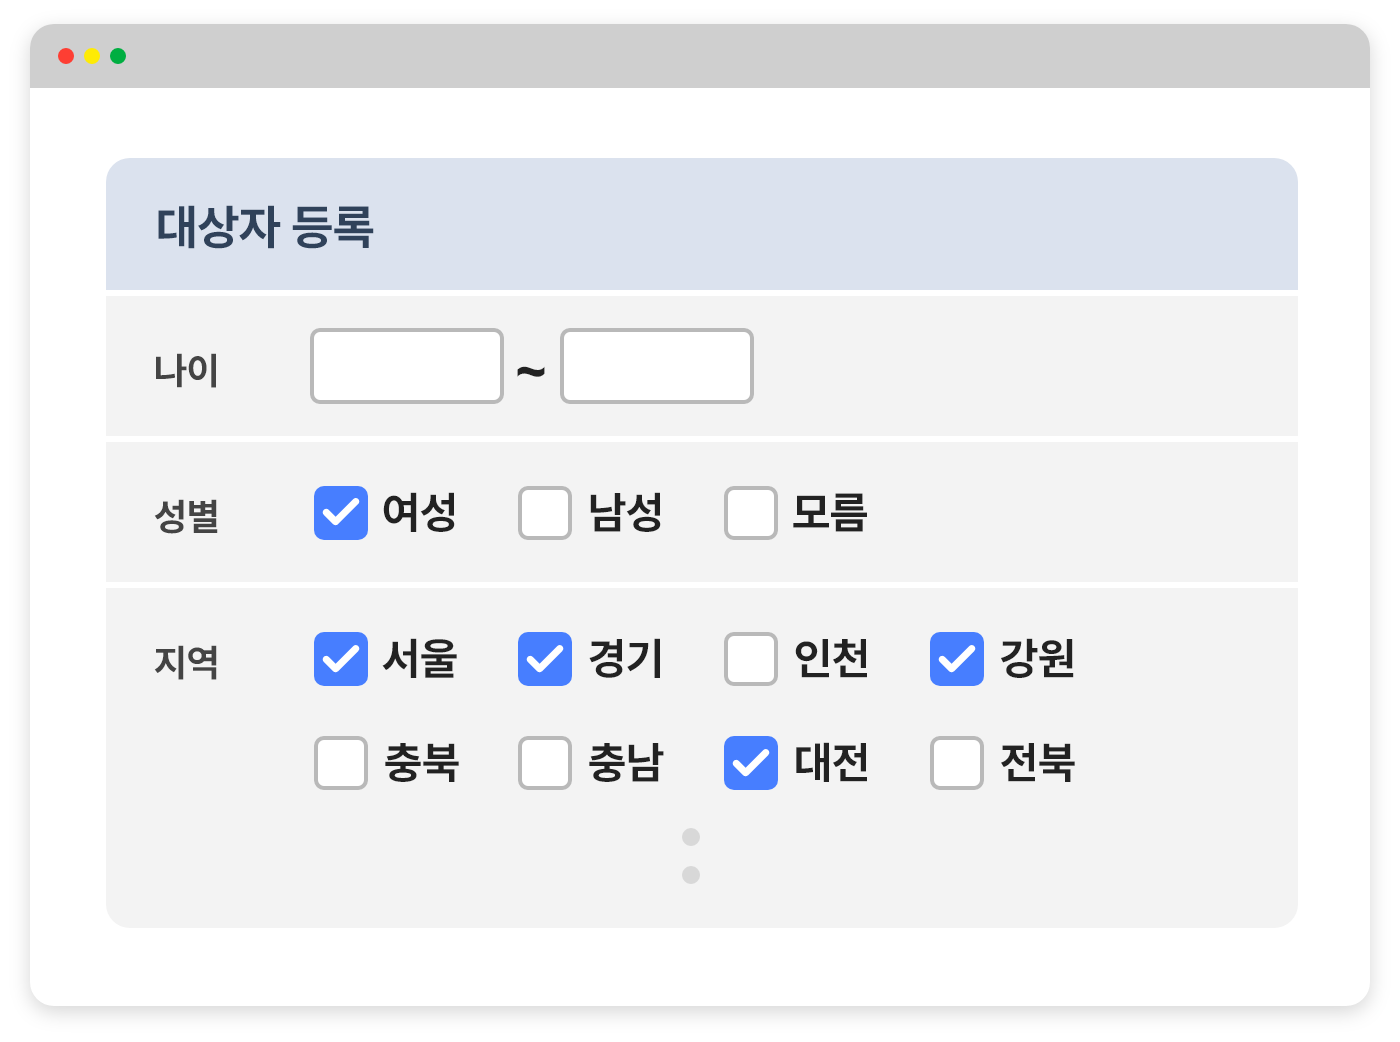Uncheck the 경기 region checkbox
The width and height of the screenshot is (1400, 1042).
click(545, 659)
